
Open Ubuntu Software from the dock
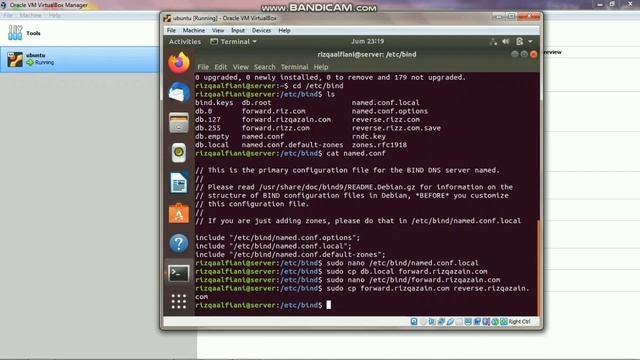click(x=179, y=213)
